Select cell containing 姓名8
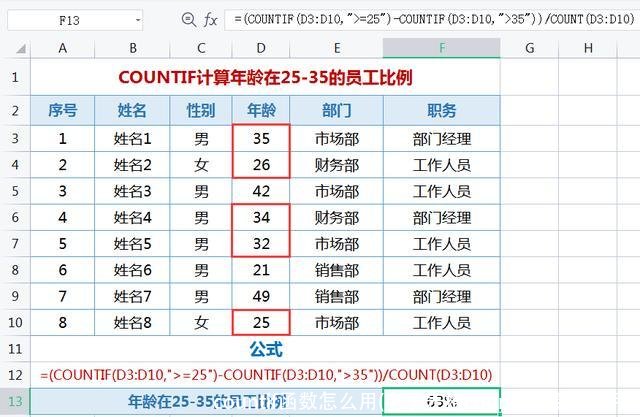Image resolution: width=640 pixels, height=417 pixels. 132,322
